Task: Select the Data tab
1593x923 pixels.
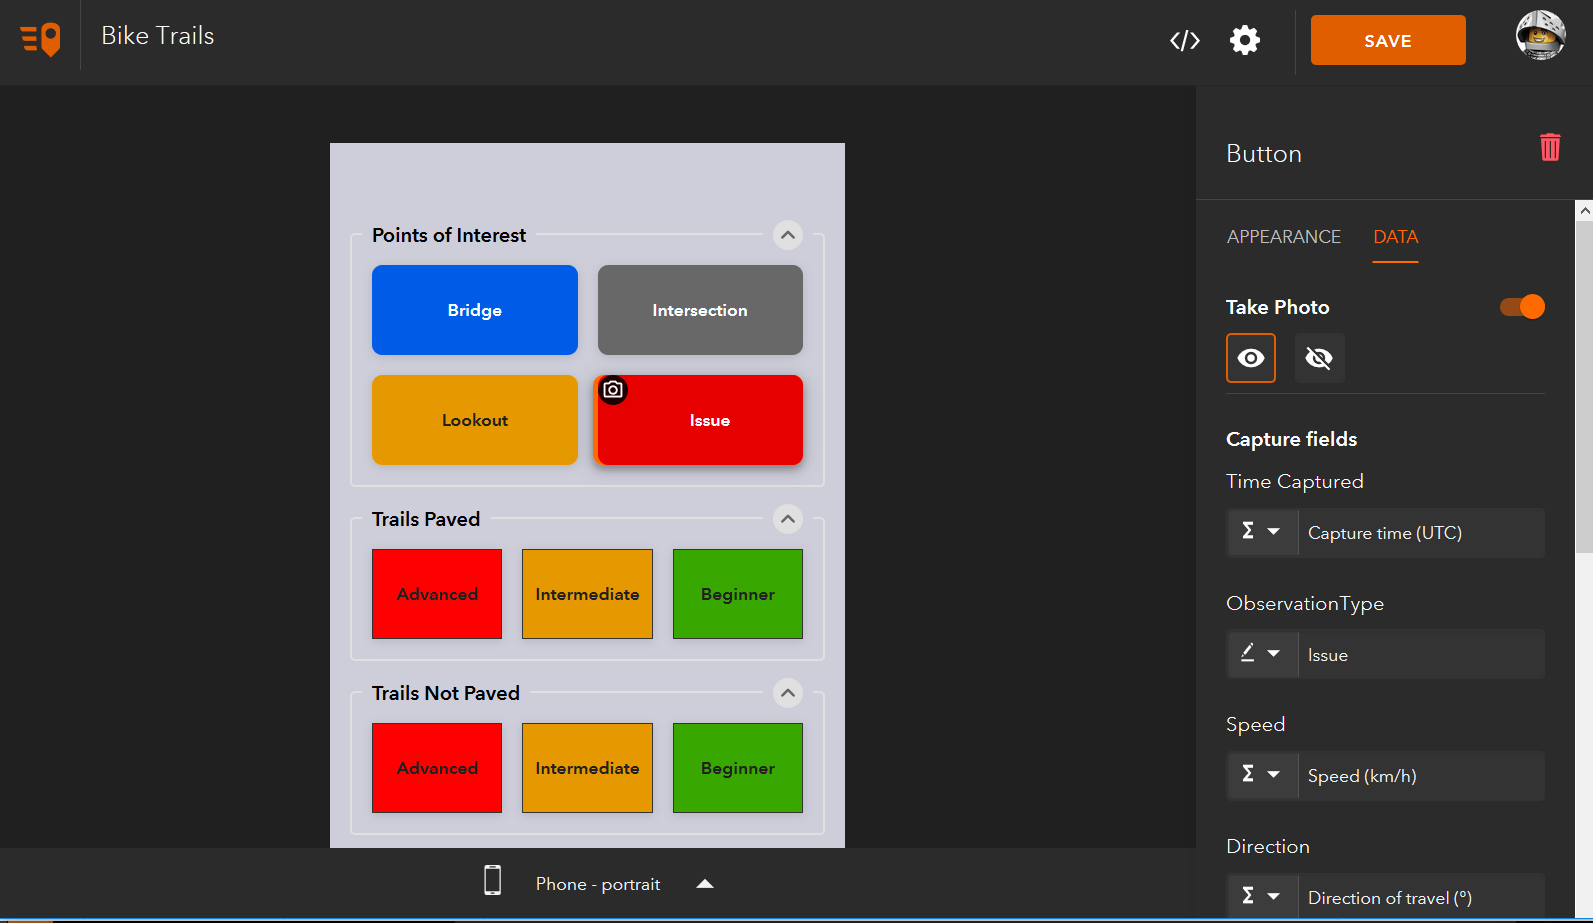Action: pyautogui.click(x=1395, y=237)
